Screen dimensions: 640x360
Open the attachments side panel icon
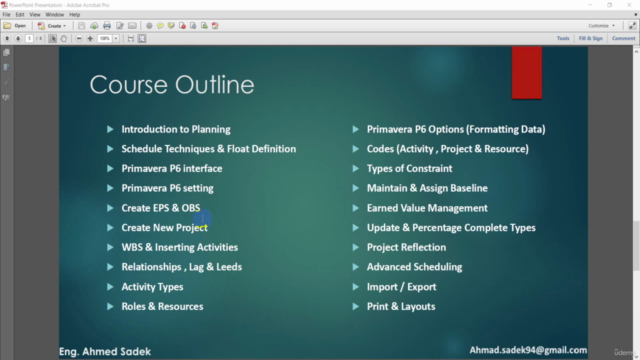6,82
